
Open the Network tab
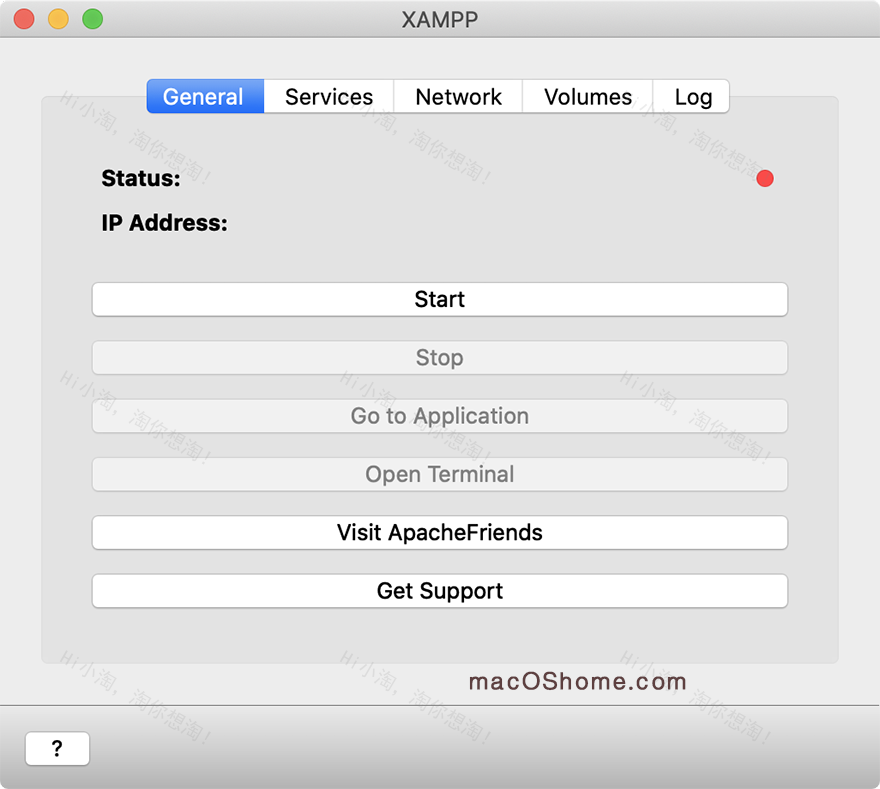point(458,96)
